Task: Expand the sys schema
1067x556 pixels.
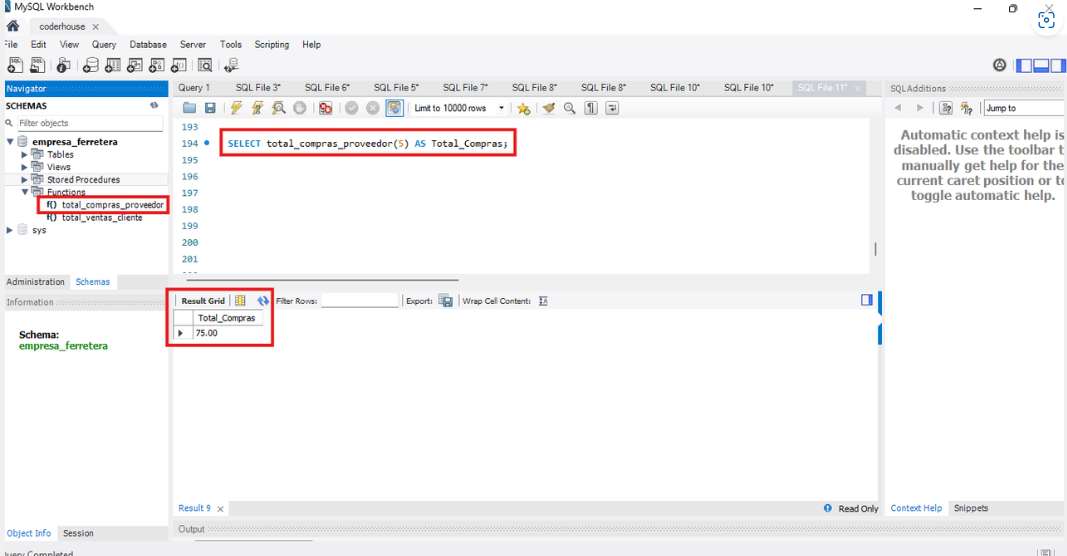Action: click(10, 230)
